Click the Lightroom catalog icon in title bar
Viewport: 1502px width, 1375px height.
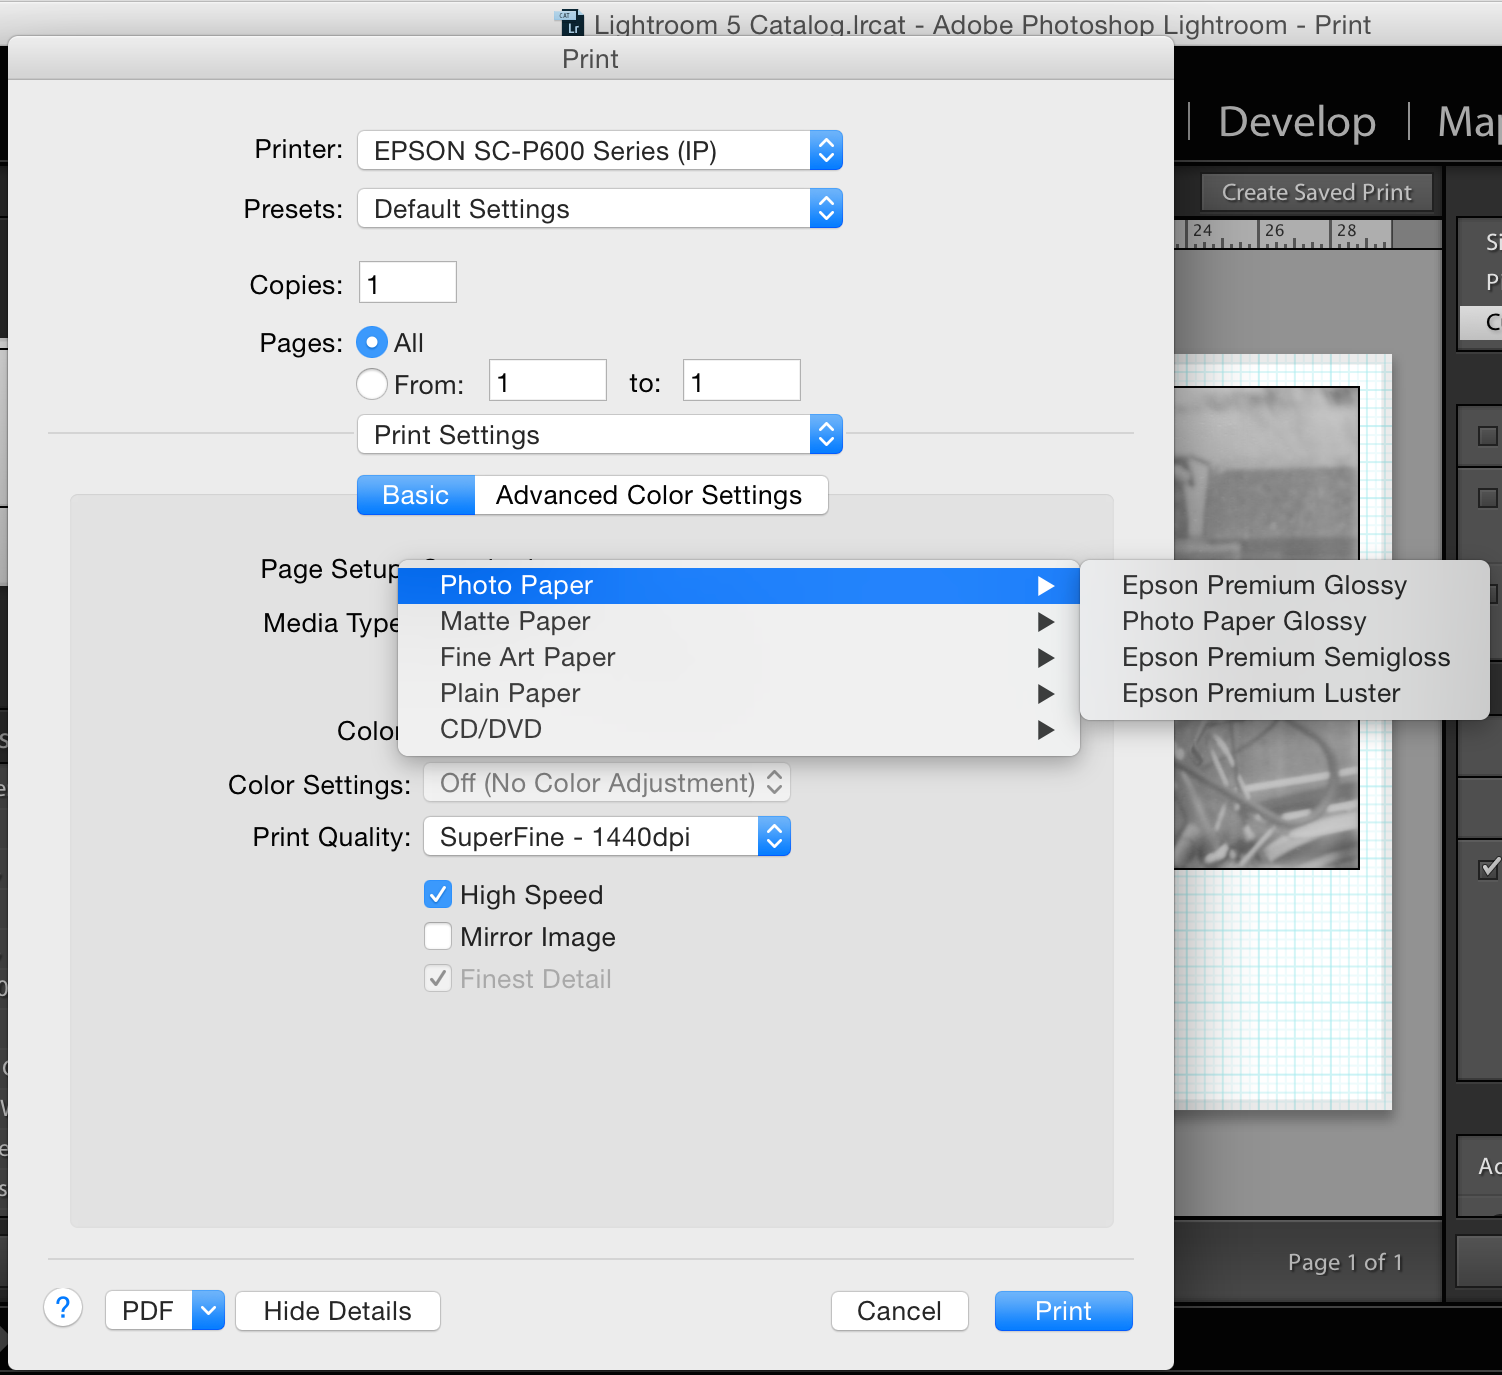click(570, 22)
